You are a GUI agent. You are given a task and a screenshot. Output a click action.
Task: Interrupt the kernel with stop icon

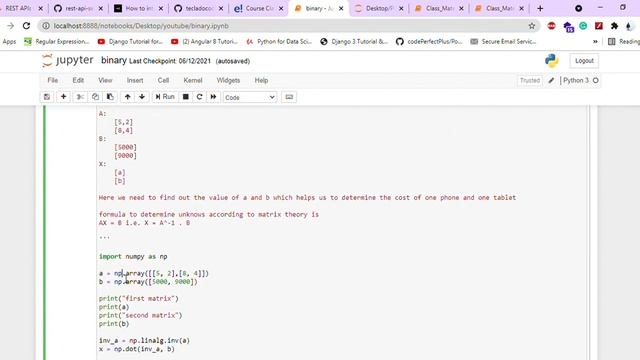point(186,97)
